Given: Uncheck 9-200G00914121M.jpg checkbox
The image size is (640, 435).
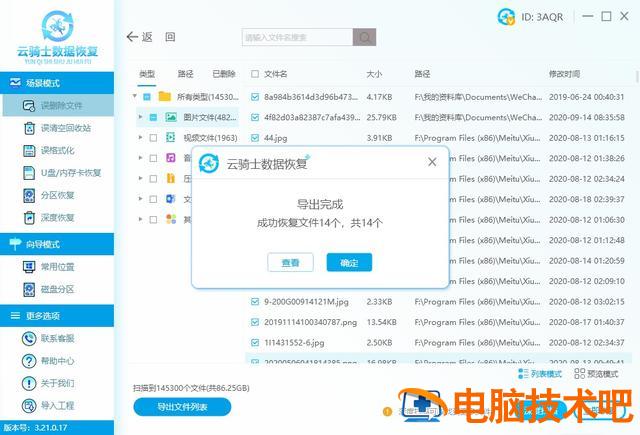Looking at the screenshot, I should [255, 302].
